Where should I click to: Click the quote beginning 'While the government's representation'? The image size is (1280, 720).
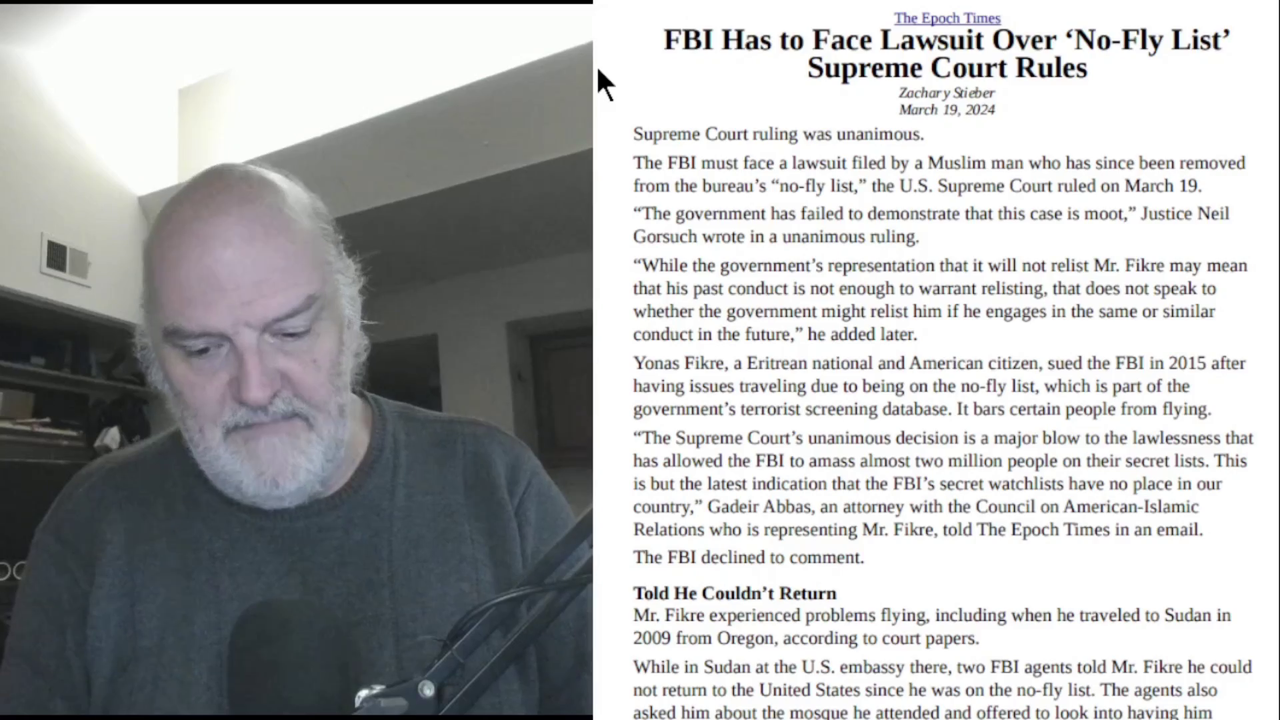940,300
